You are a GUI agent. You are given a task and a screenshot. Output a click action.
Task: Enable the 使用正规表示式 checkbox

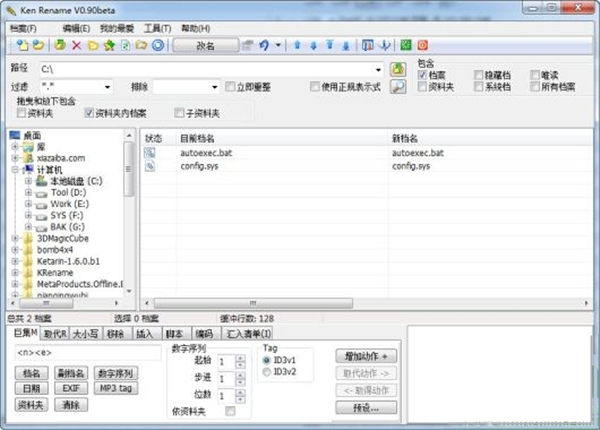coord(315,87)
